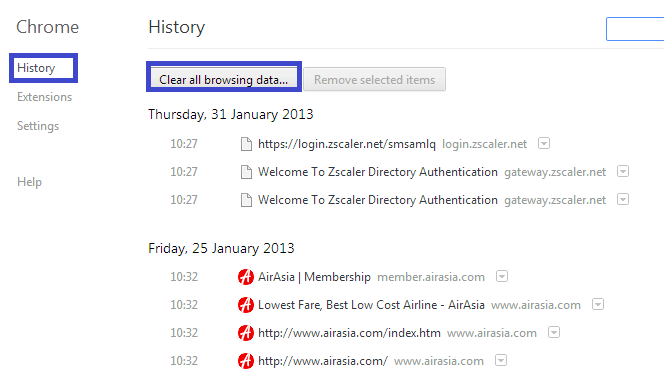Image resolution: width=664 pixels, height=379 pixels.
Task: Open dropdown arrow for second gateway.zscaler.net entry
Action: [622, 199]
